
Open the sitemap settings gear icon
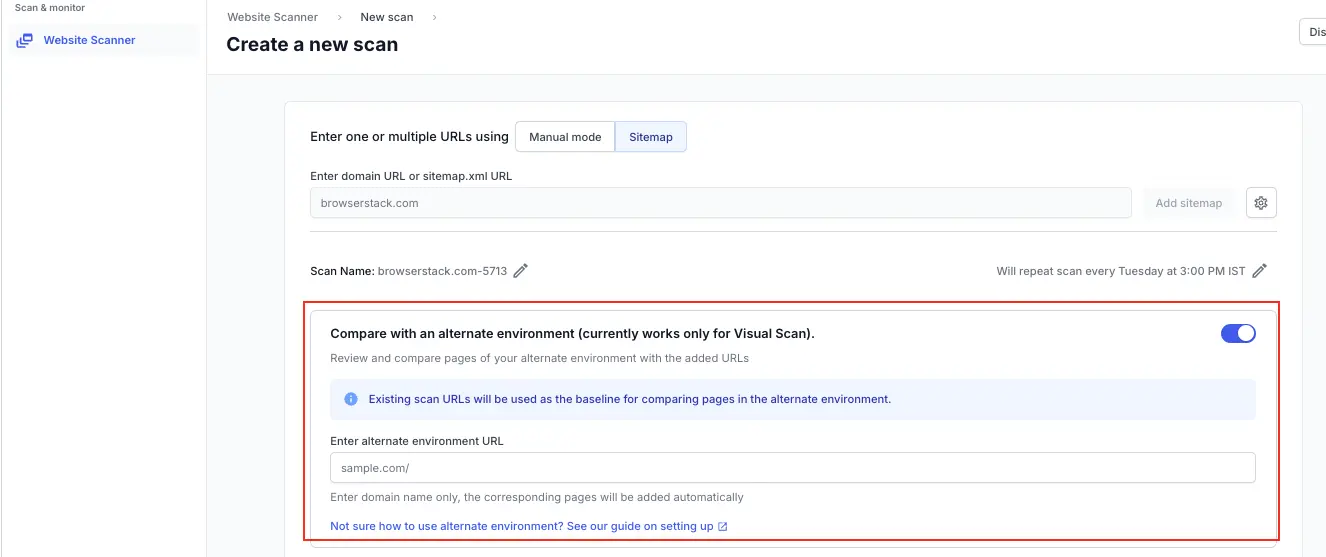pos(1261,203)
